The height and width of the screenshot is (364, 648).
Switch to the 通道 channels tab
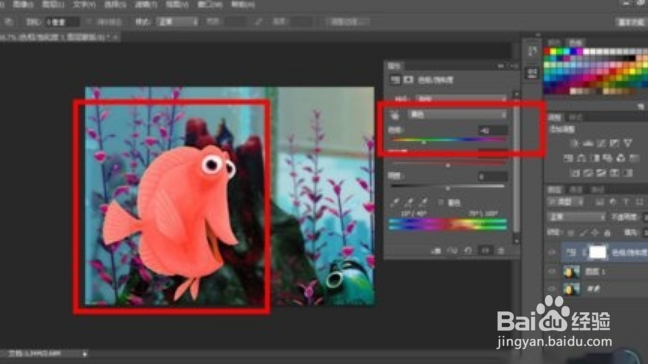tap(575, 190)
